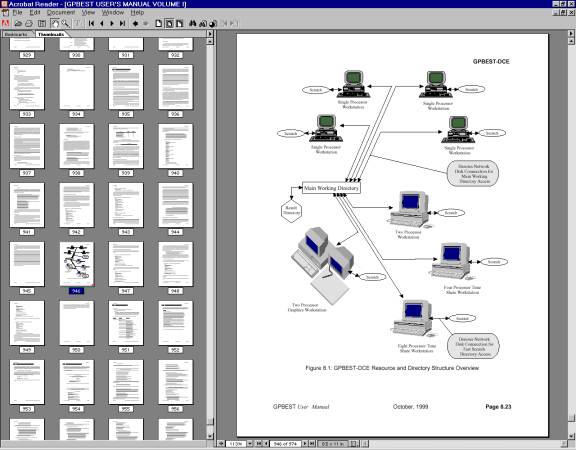Image resolution: width=576 pixels, height=450 pixels.
Task: Open the Window menu
Action: coord(113,12)
